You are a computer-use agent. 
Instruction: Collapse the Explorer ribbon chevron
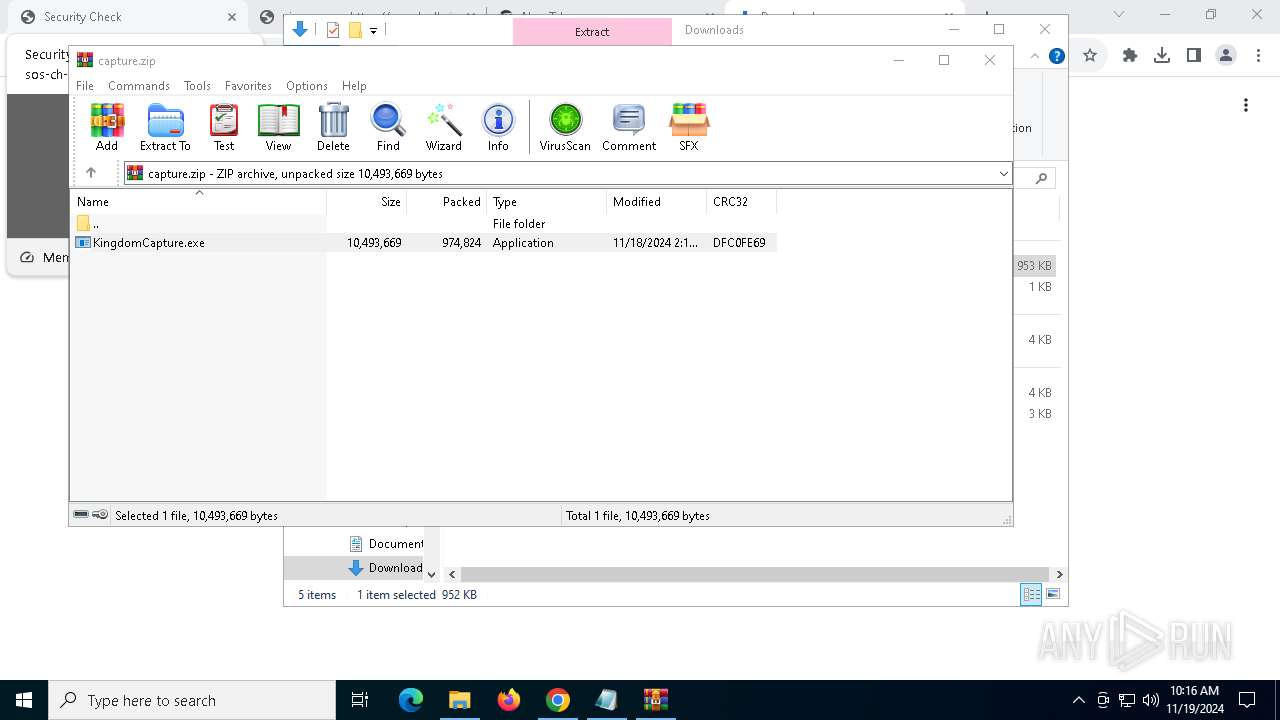1035,56
